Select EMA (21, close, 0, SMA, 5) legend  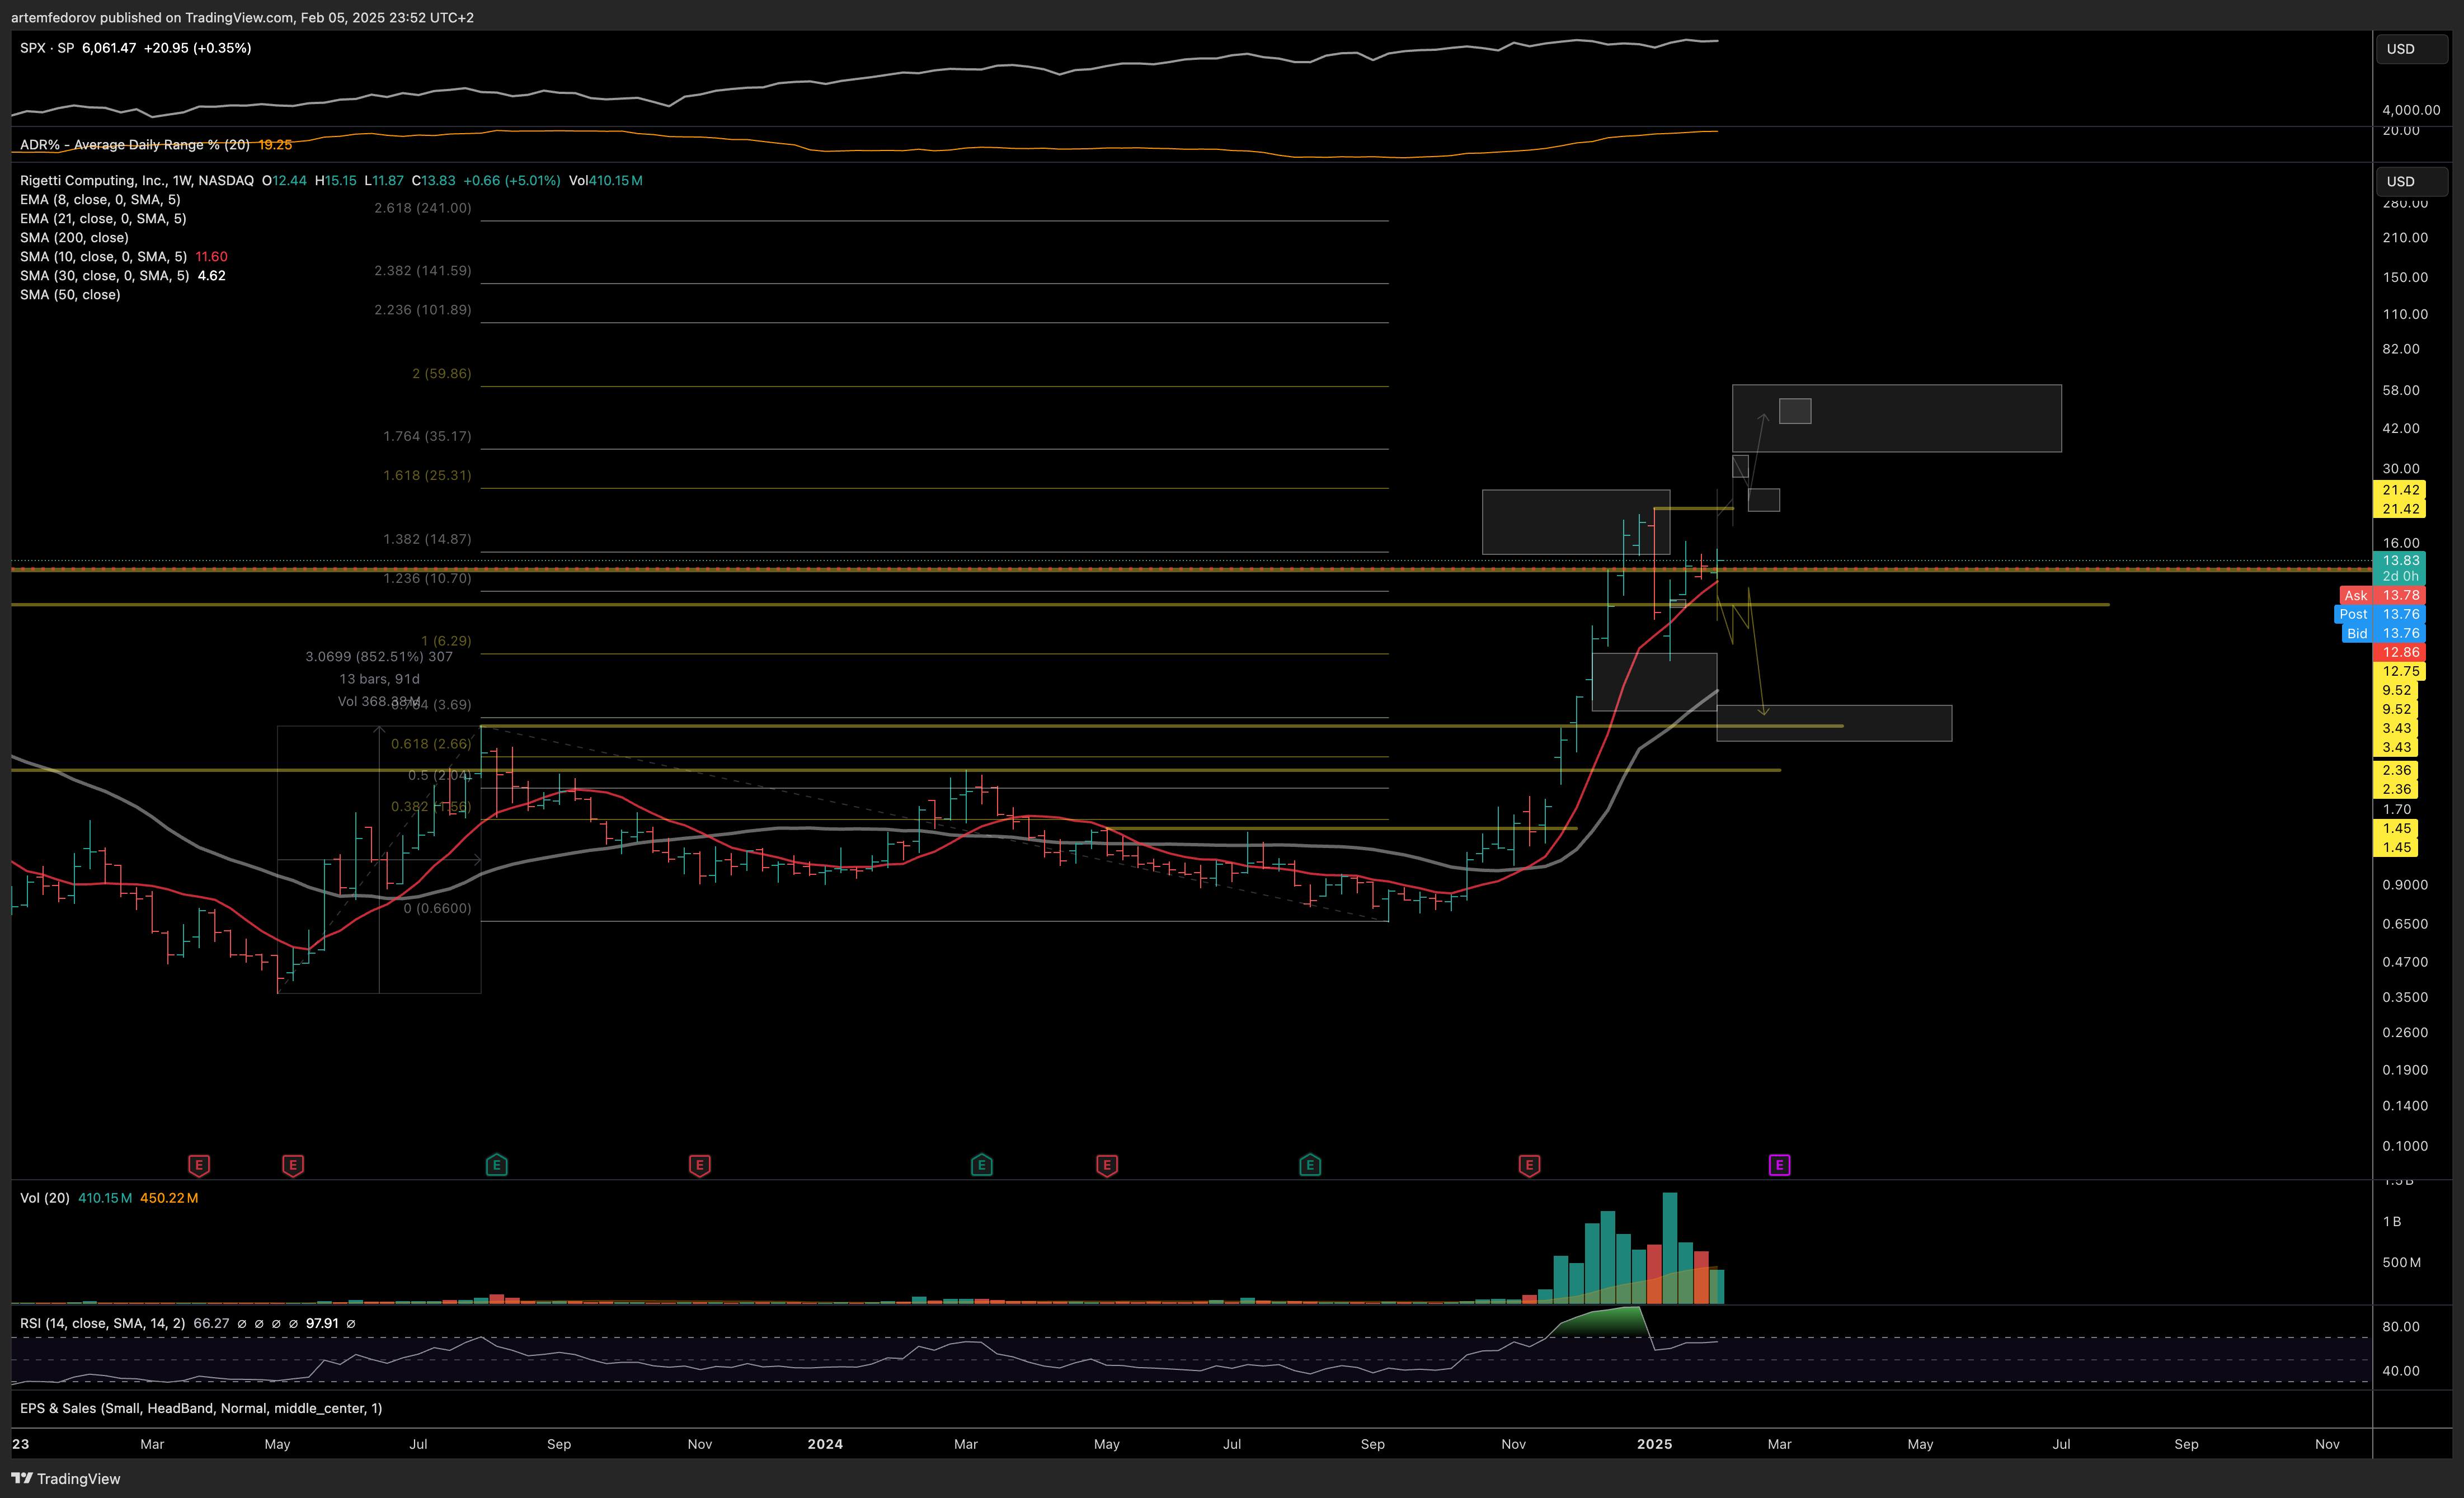coord(103,218)
